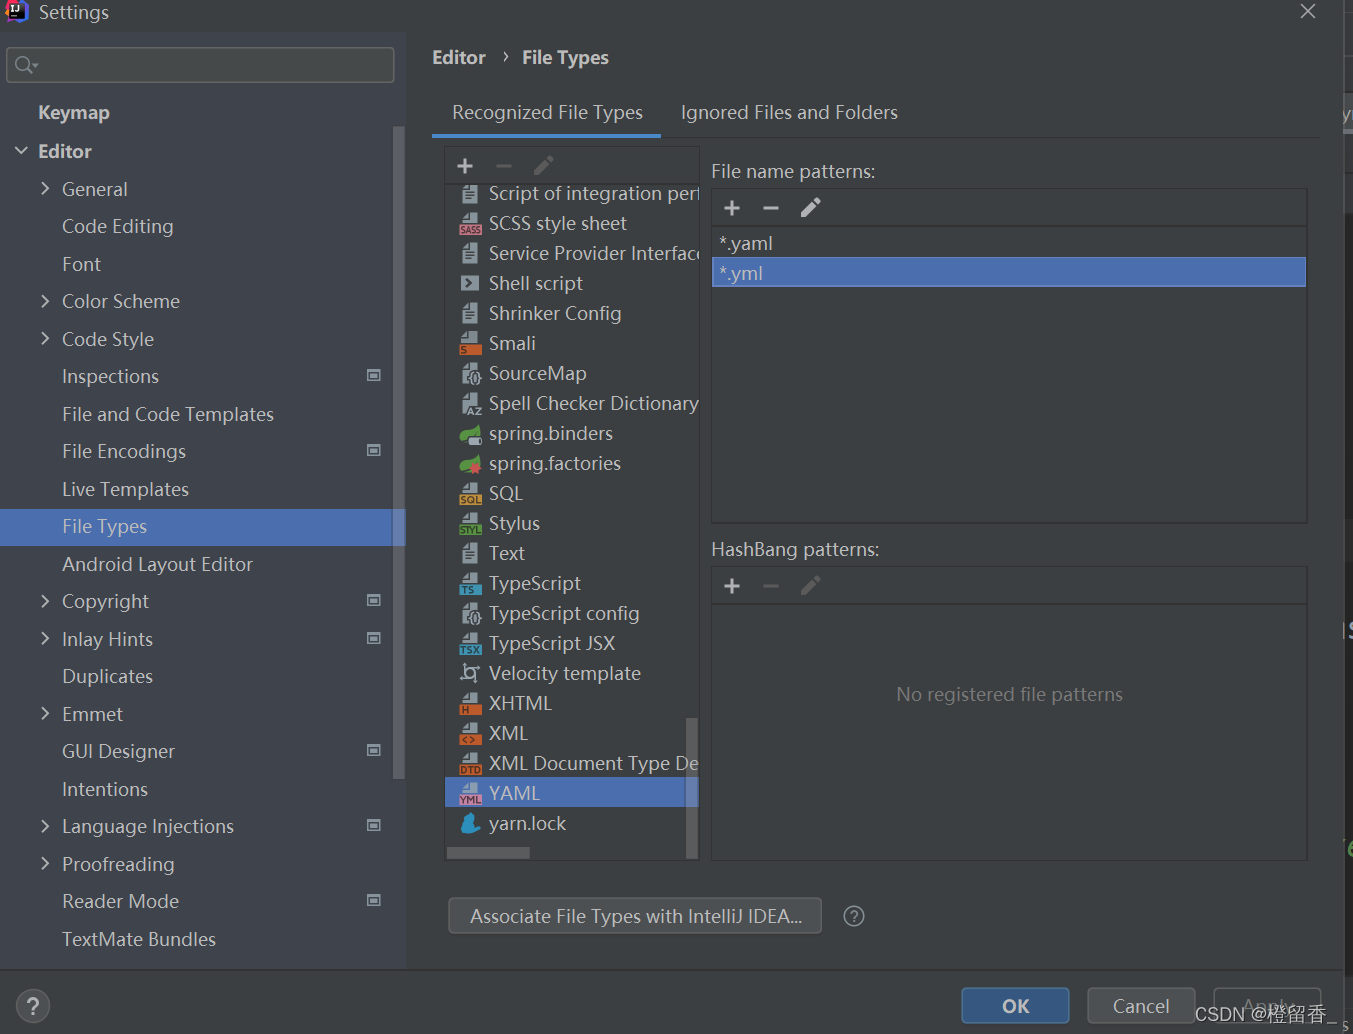Click the file types list horizontal scrollbar
Screen dimensions: 1353x1034
(x=488, y=853)
